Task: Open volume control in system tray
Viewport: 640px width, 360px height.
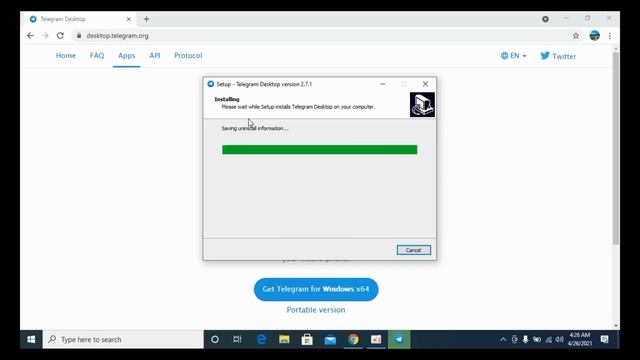Action: click(560, 340)
